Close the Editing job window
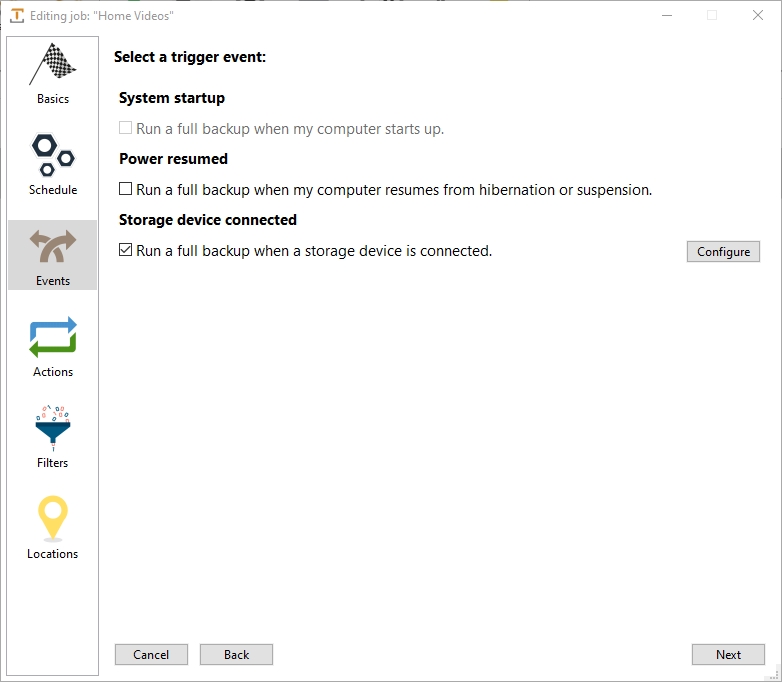The width and height of the screenshot is (782, 682). point(758,15)
